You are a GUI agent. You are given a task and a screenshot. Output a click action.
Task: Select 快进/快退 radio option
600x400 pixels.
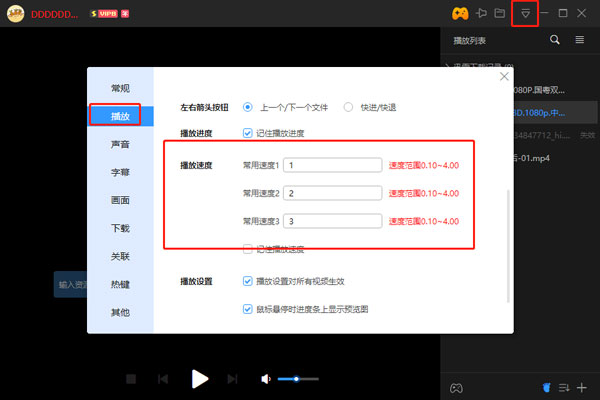point(348,107)
